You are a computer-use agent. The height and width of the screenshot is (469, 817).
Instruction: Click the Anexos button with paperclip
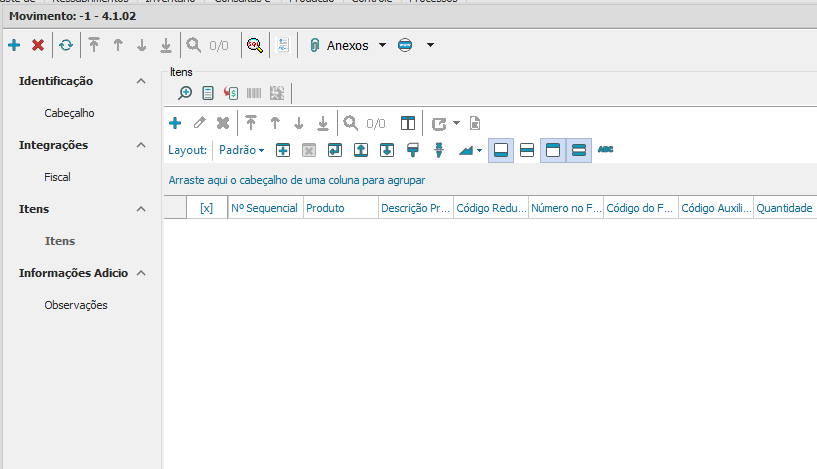[x=339, y=45]
